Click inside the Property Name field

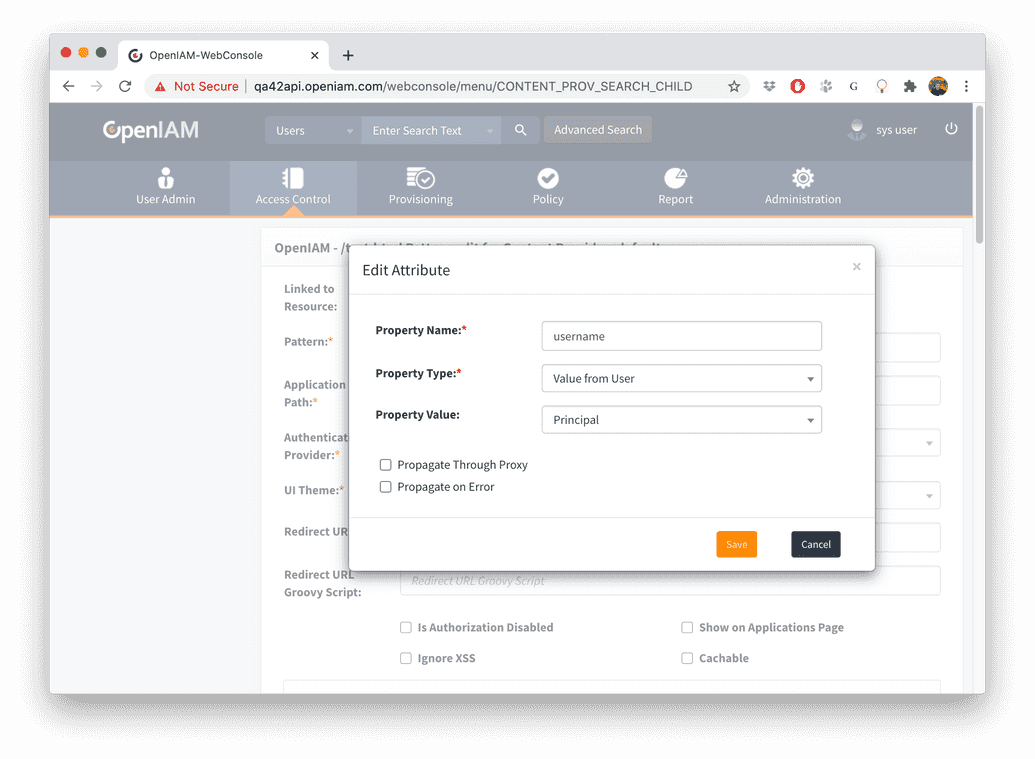[x=681, y=336]
